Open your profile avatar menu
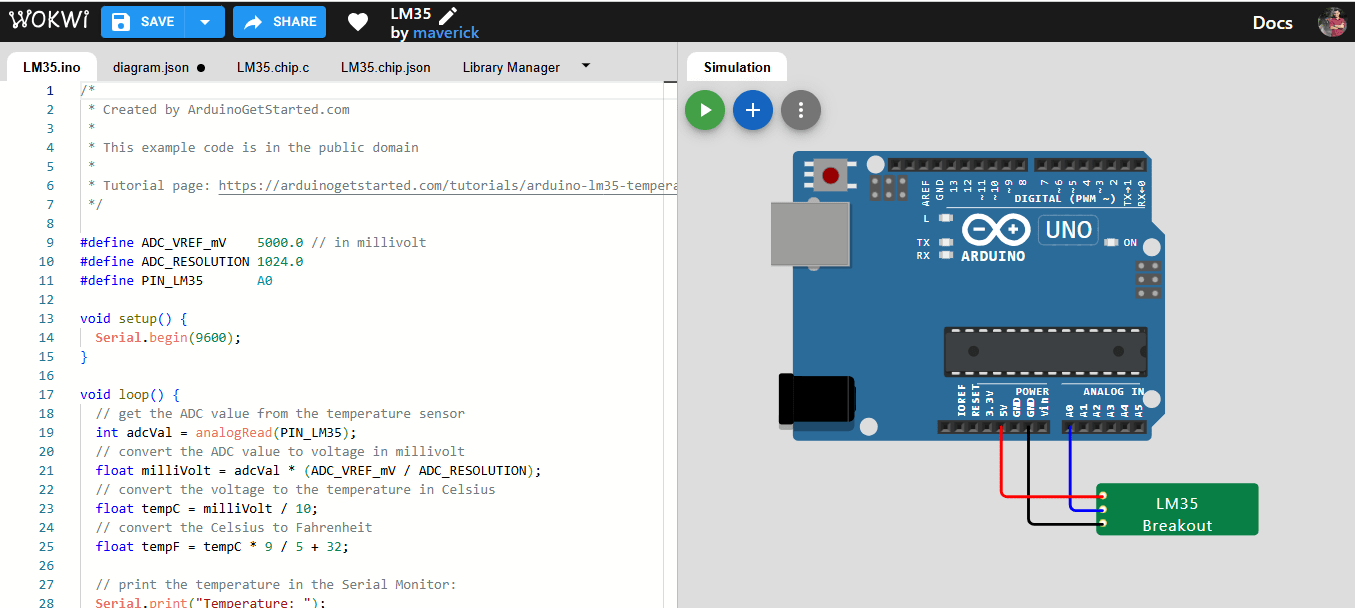Viewport: 1355px width, 608px height. coord(1333,21)
